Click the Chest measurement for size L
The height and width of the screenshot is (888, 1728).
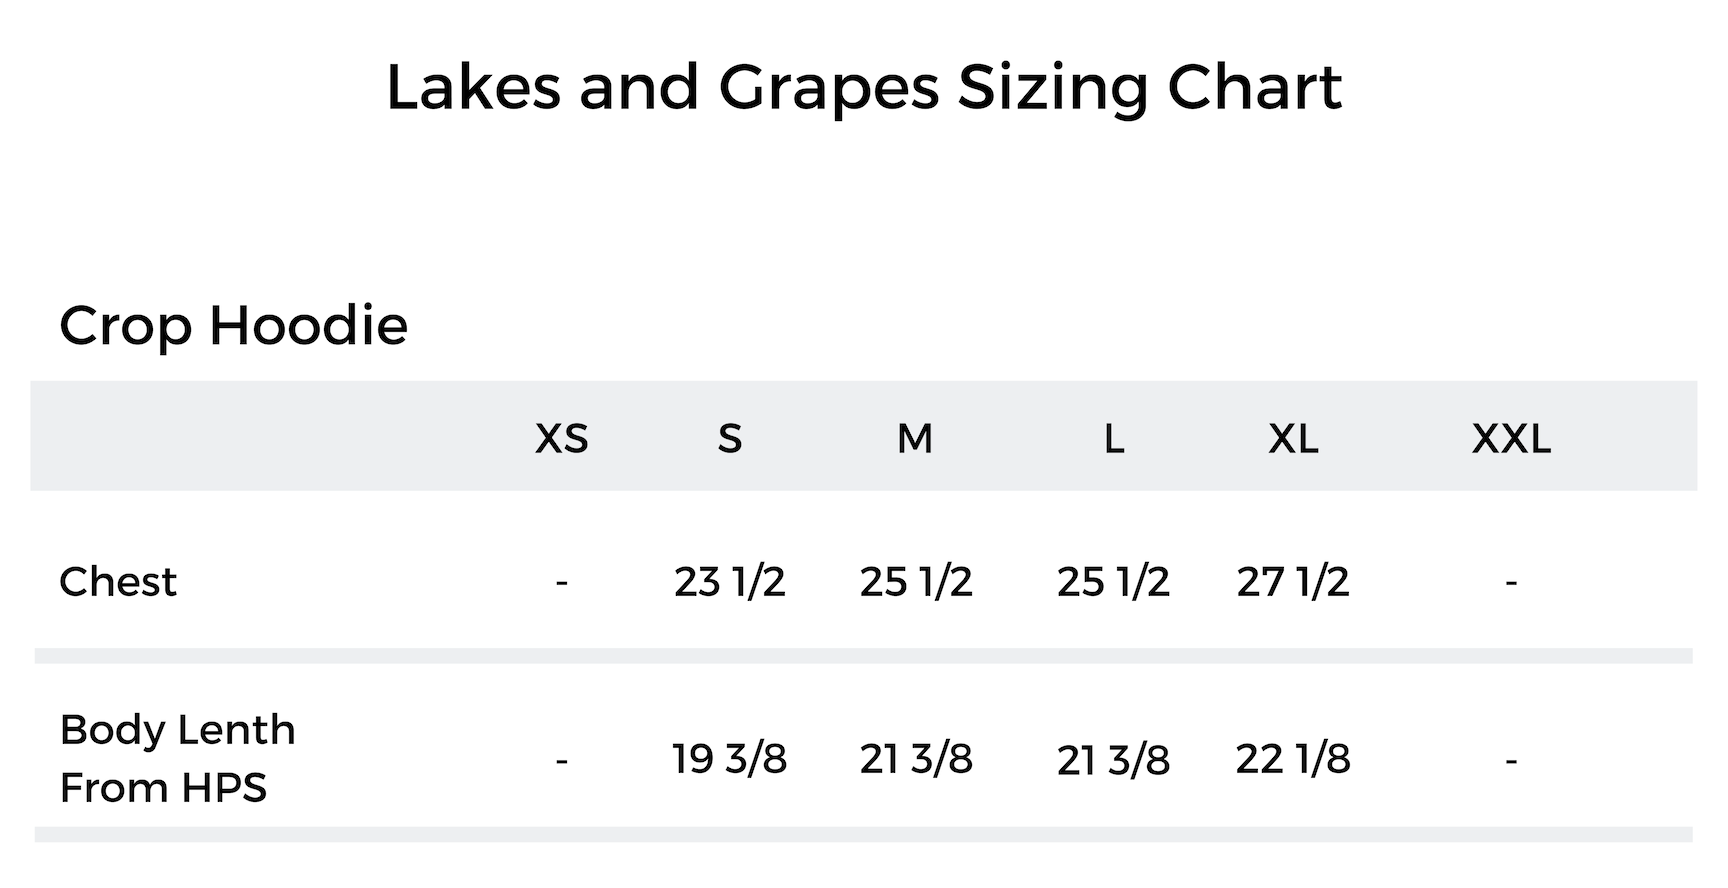(1113, 582)
